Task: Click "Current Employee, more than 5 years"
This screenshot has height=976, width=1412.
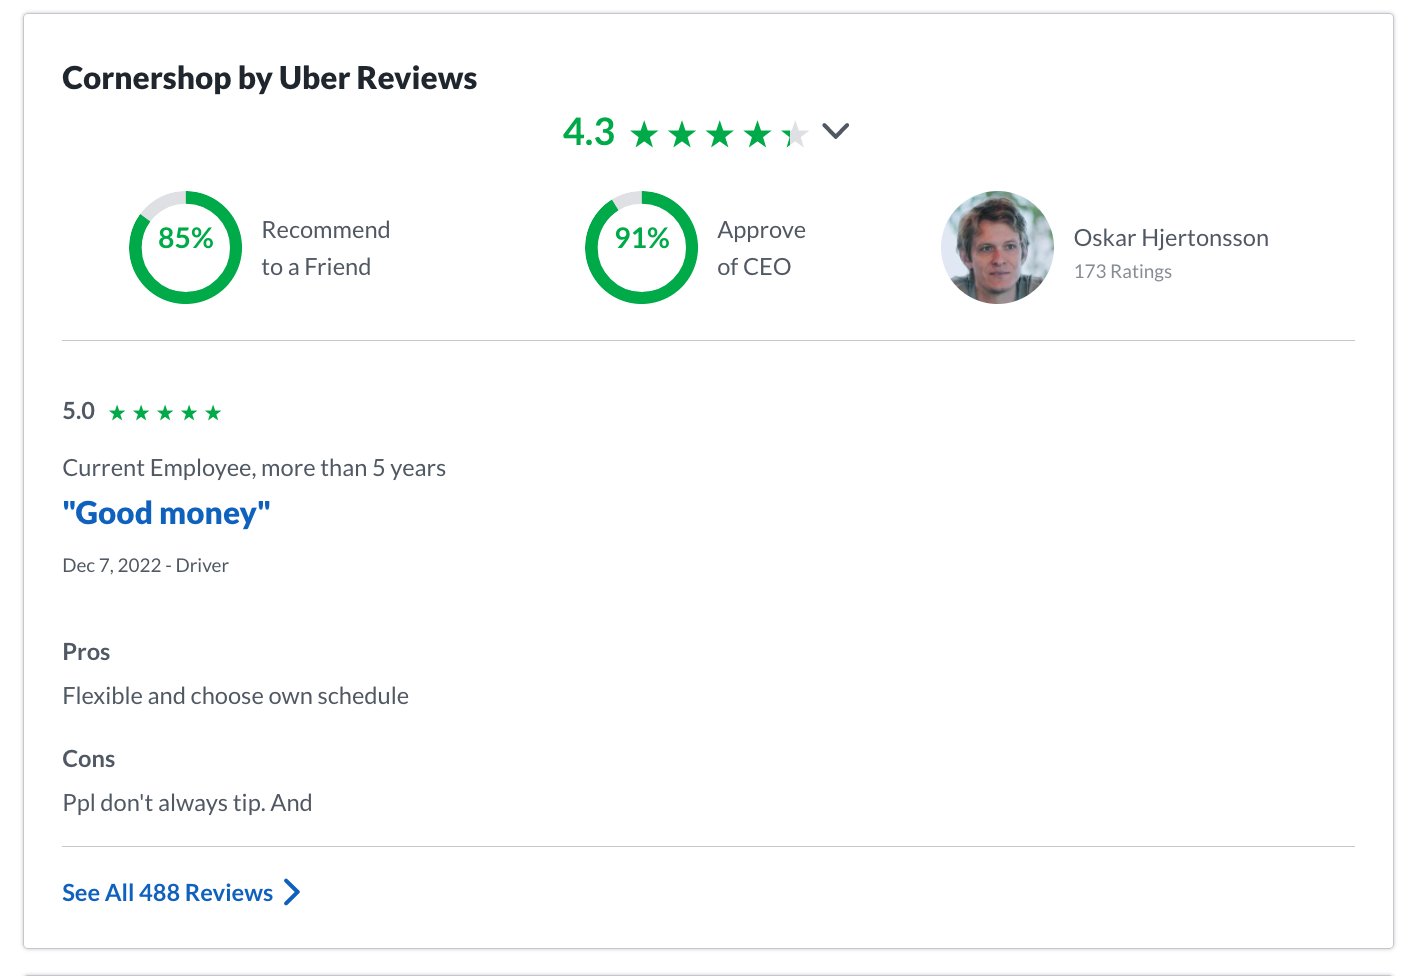Action: pyautogui.click(x=254, y=468)
